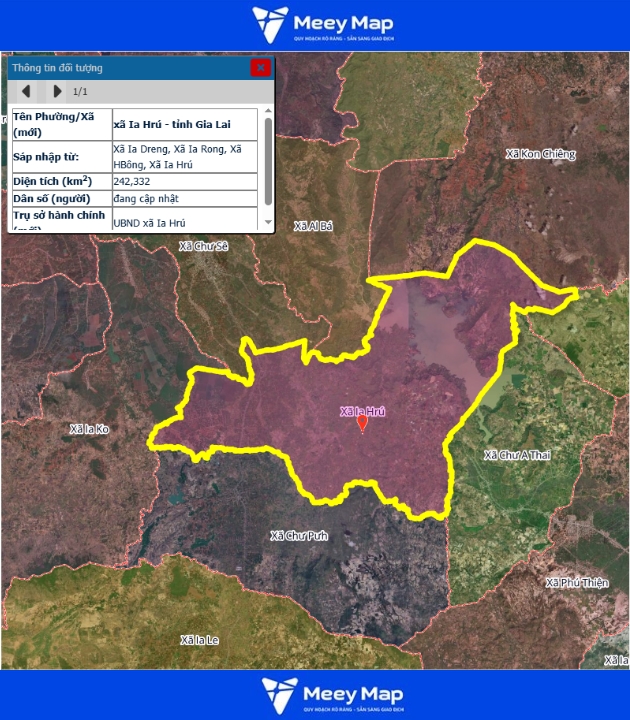630x720 pixels.
Task: Click the top Meey Map logo
Action: pos(322,24)
